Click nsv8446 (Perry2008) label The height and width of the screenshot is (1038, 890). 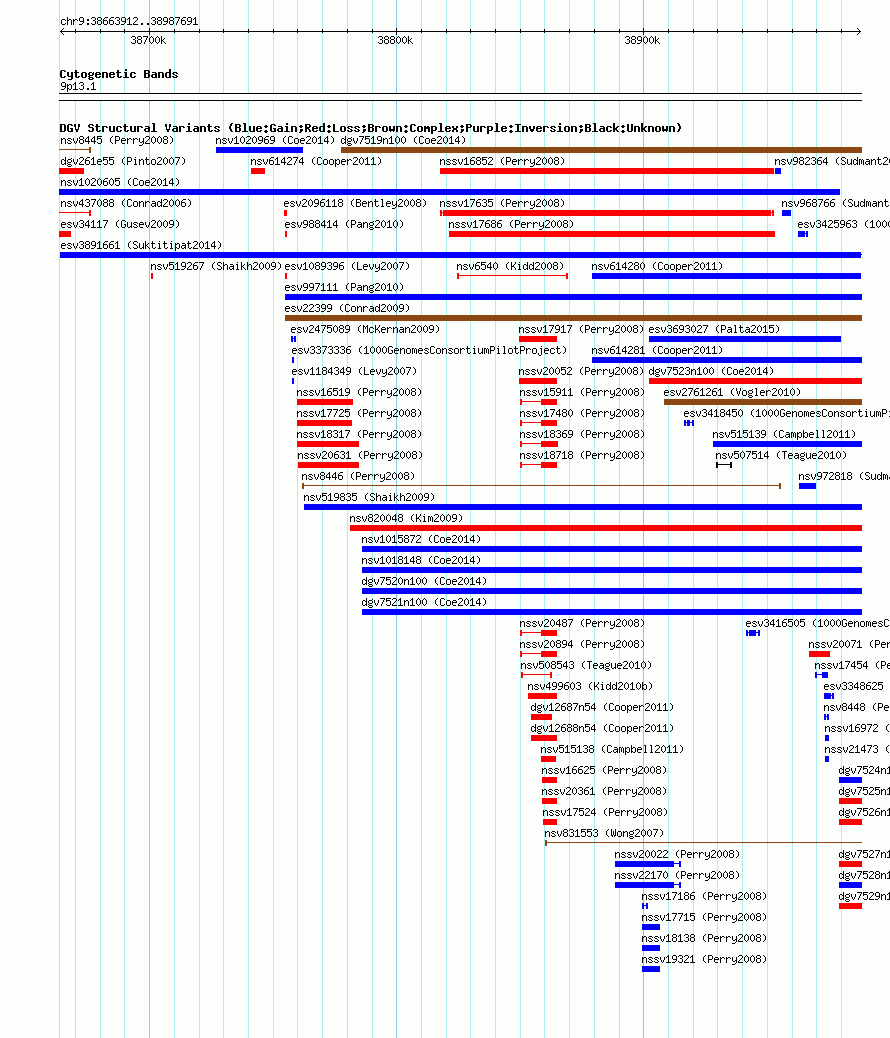358,477
